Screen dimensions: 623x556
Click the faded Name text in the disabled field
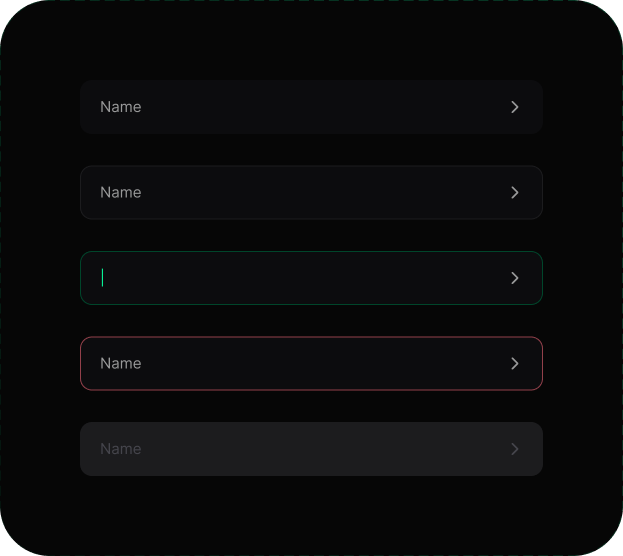[x=121, y=449]
